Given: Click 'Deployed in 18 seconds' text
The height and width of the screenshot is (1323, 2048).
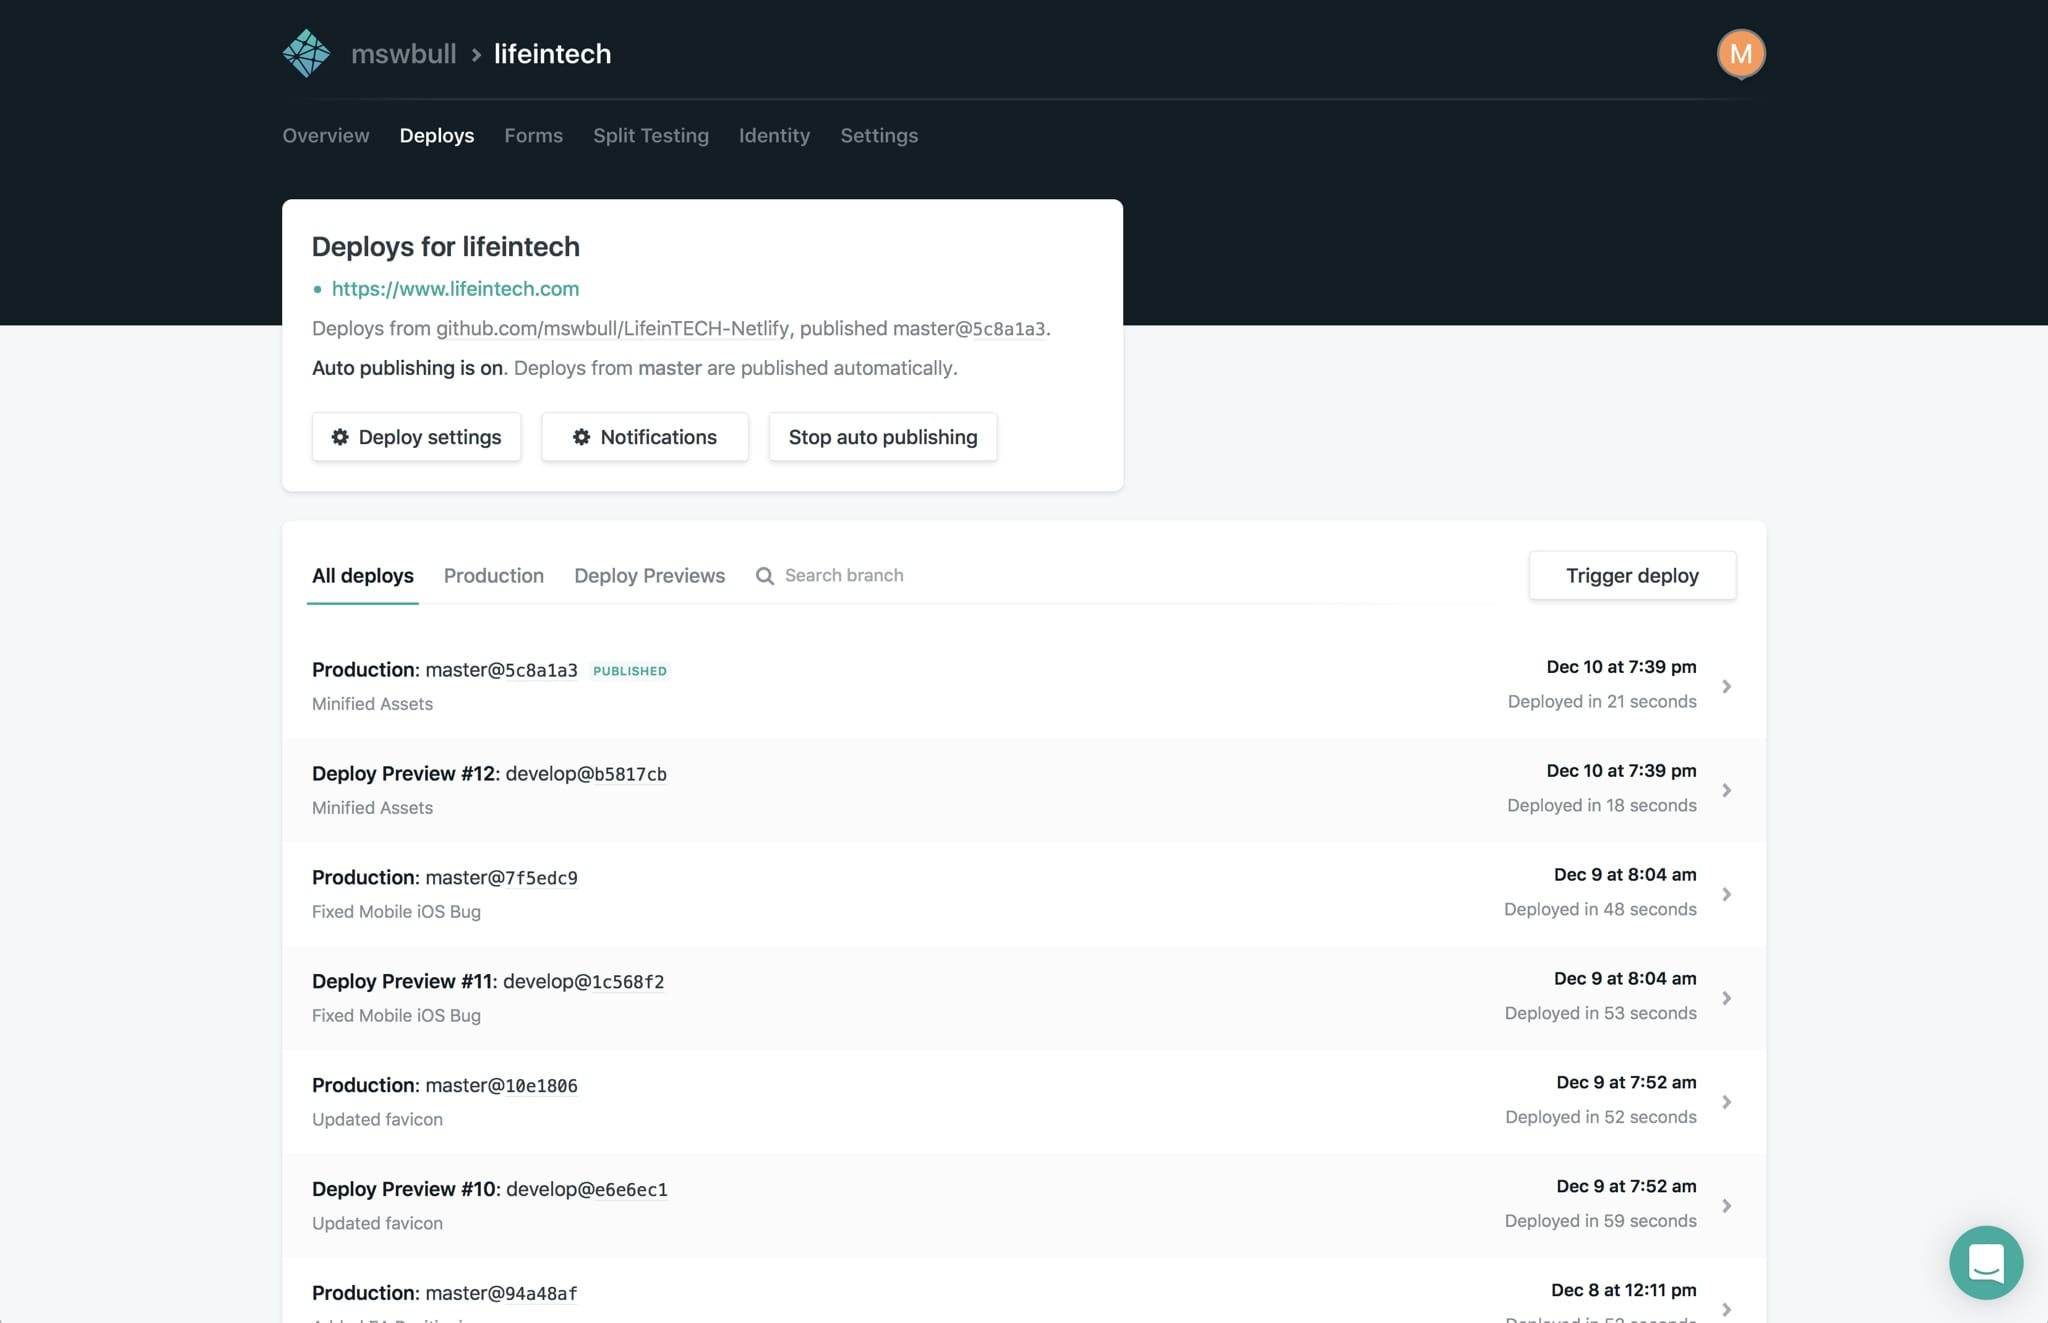Looking at the screenshot, I should click(1602, 805).
